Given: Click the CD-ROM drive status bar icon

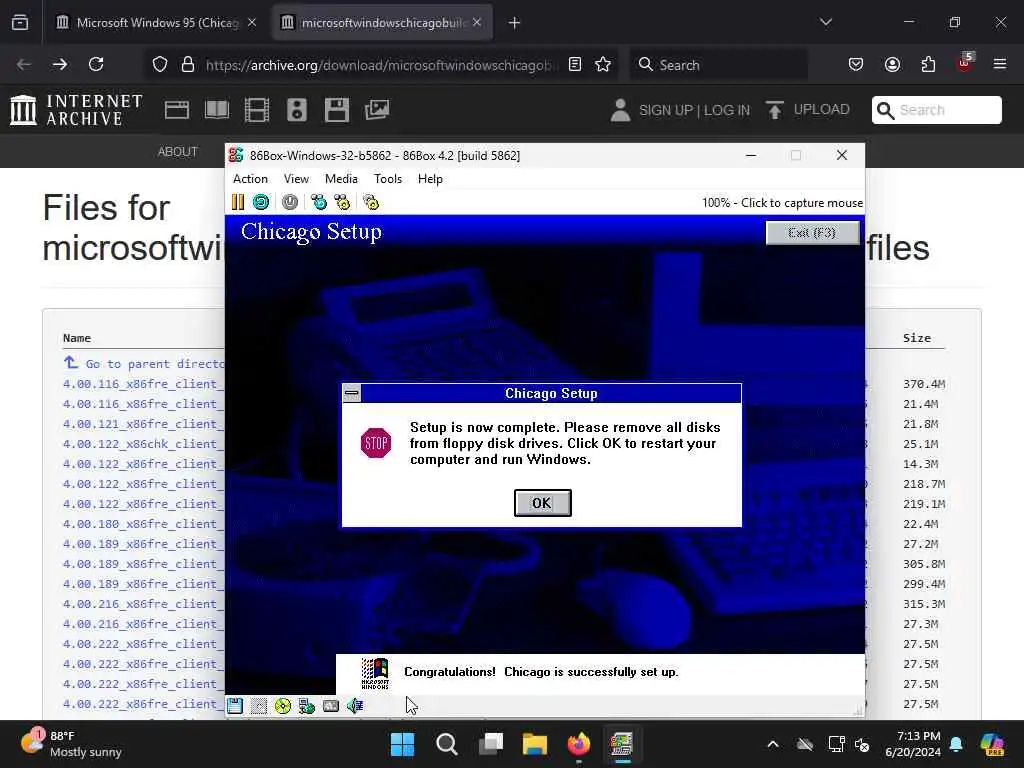Looking at the screenshot, I should (283, 706).
